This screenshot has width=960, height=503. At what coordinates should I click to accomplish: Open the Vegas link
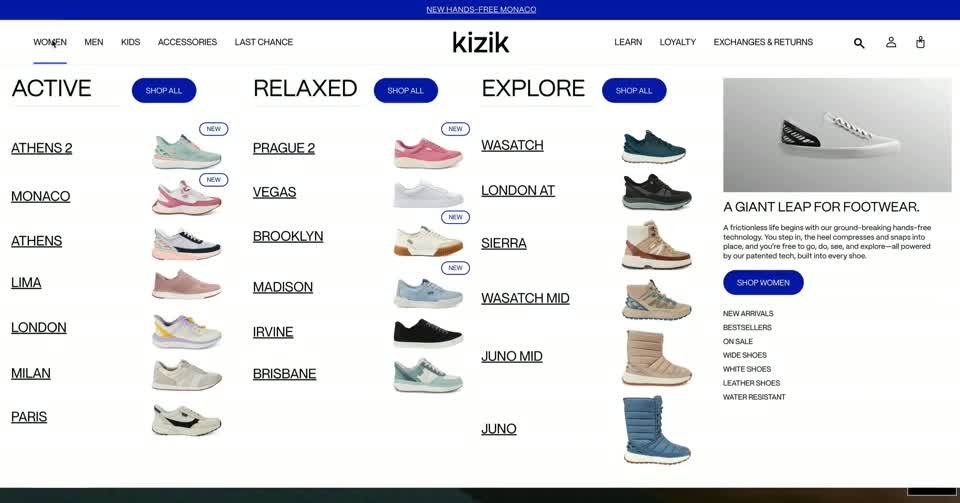pos(274,192)
